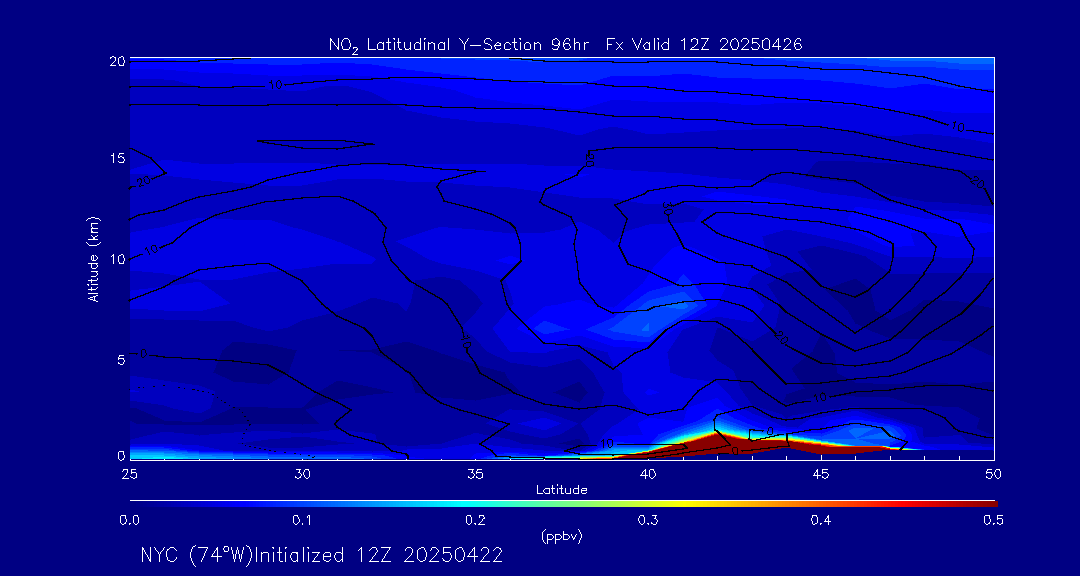Click the '(ppbv)' units label under colorbar
The width and height of the screenshot is (1080, 576).
[x=562, y=538]
